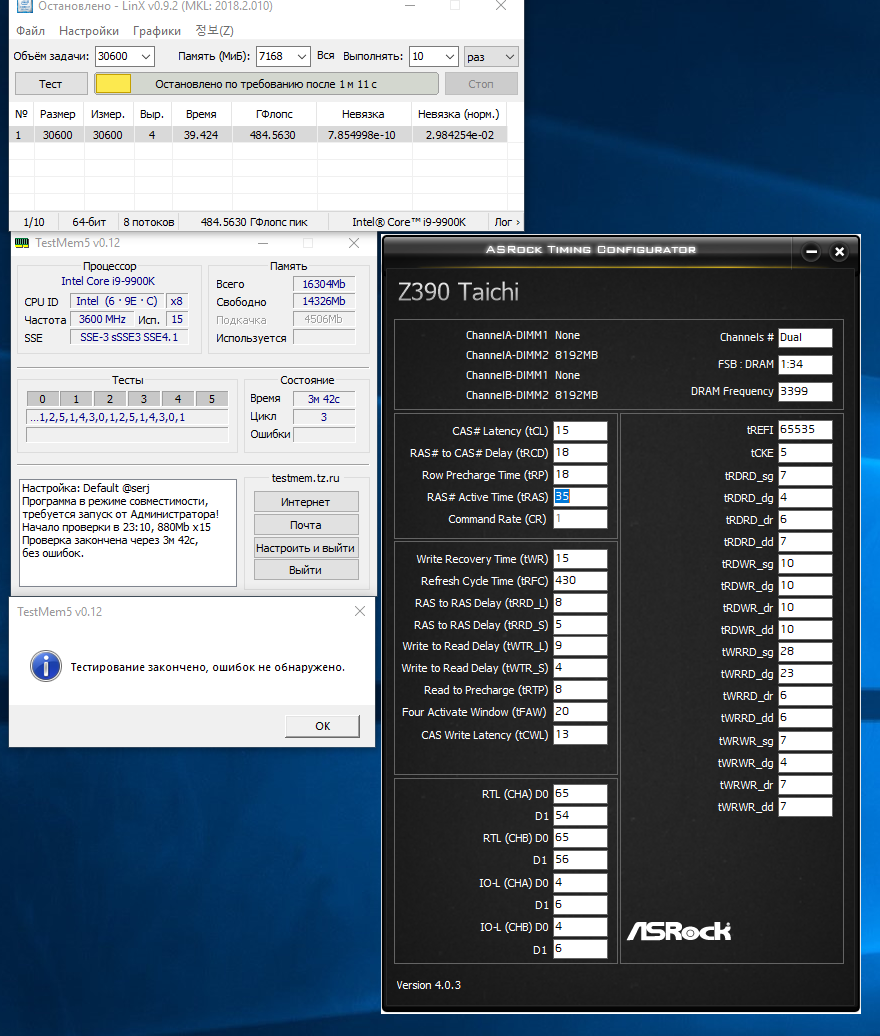Click the Version 4.0.3 label

click(x=428, y=985)
